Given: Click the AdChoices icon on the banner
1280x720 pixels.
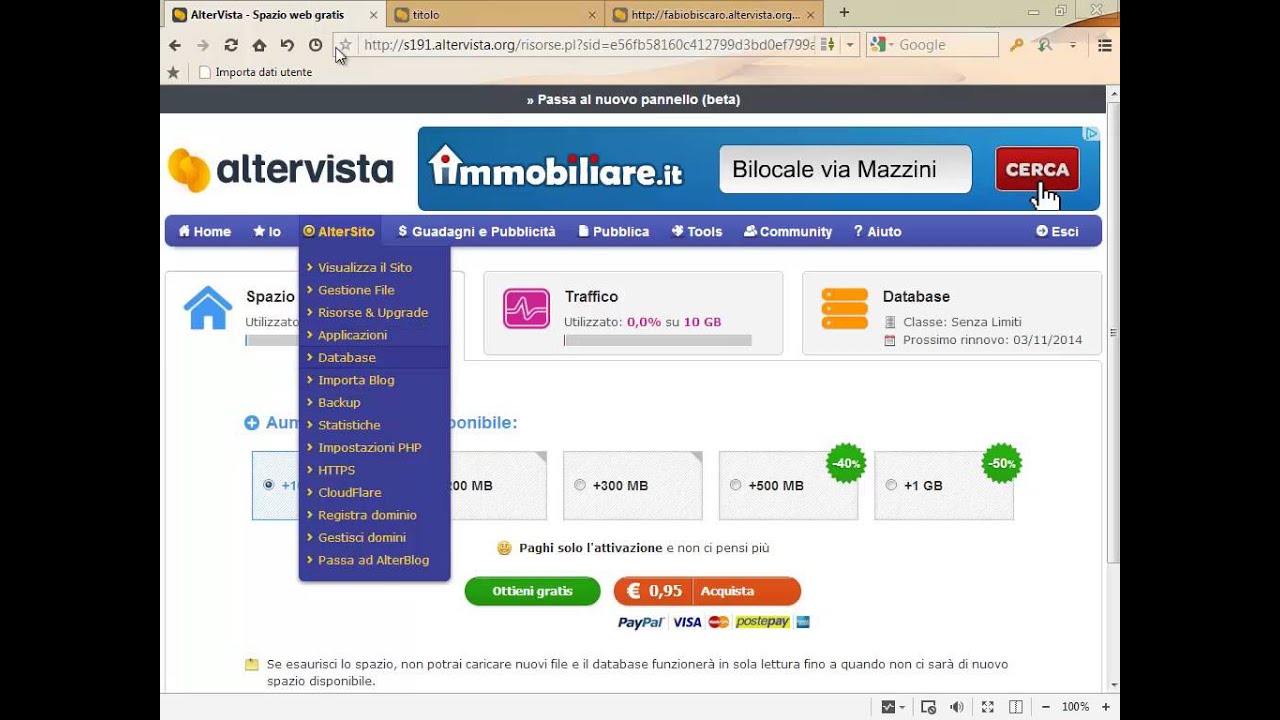Looking at the screenshot, I should pos(1091,134).
